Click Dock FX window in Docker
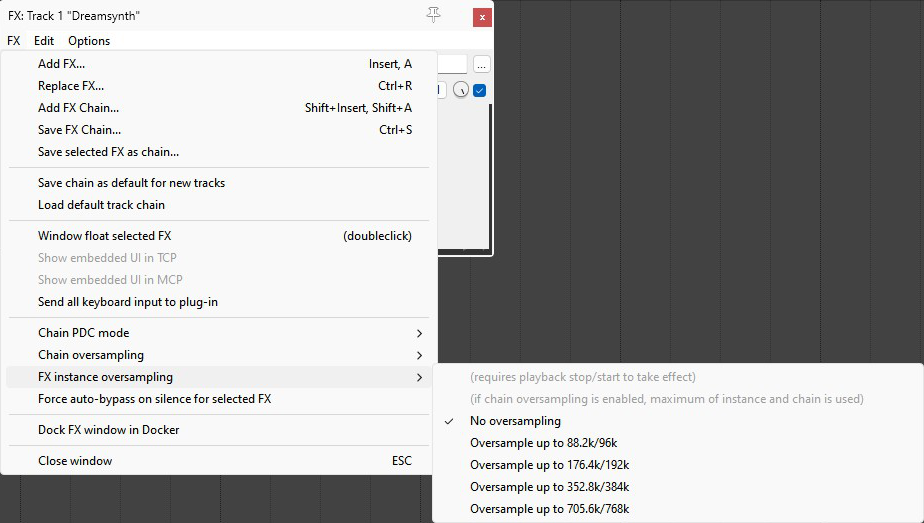Image resolution: width=924 pixels, height=523 pixels. (x=108, y=430)
